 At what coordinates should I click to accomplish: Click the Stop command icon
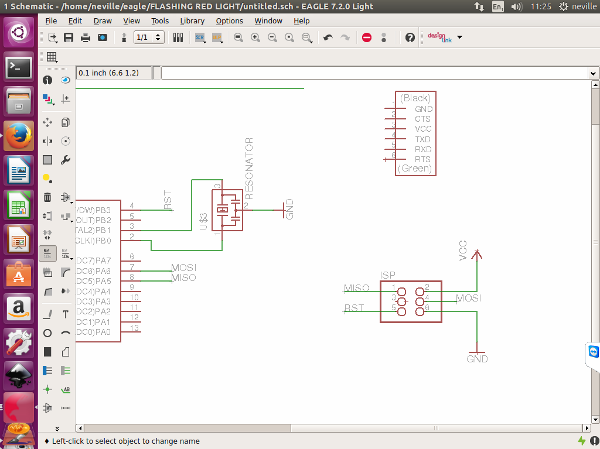(x=367, y=38)
